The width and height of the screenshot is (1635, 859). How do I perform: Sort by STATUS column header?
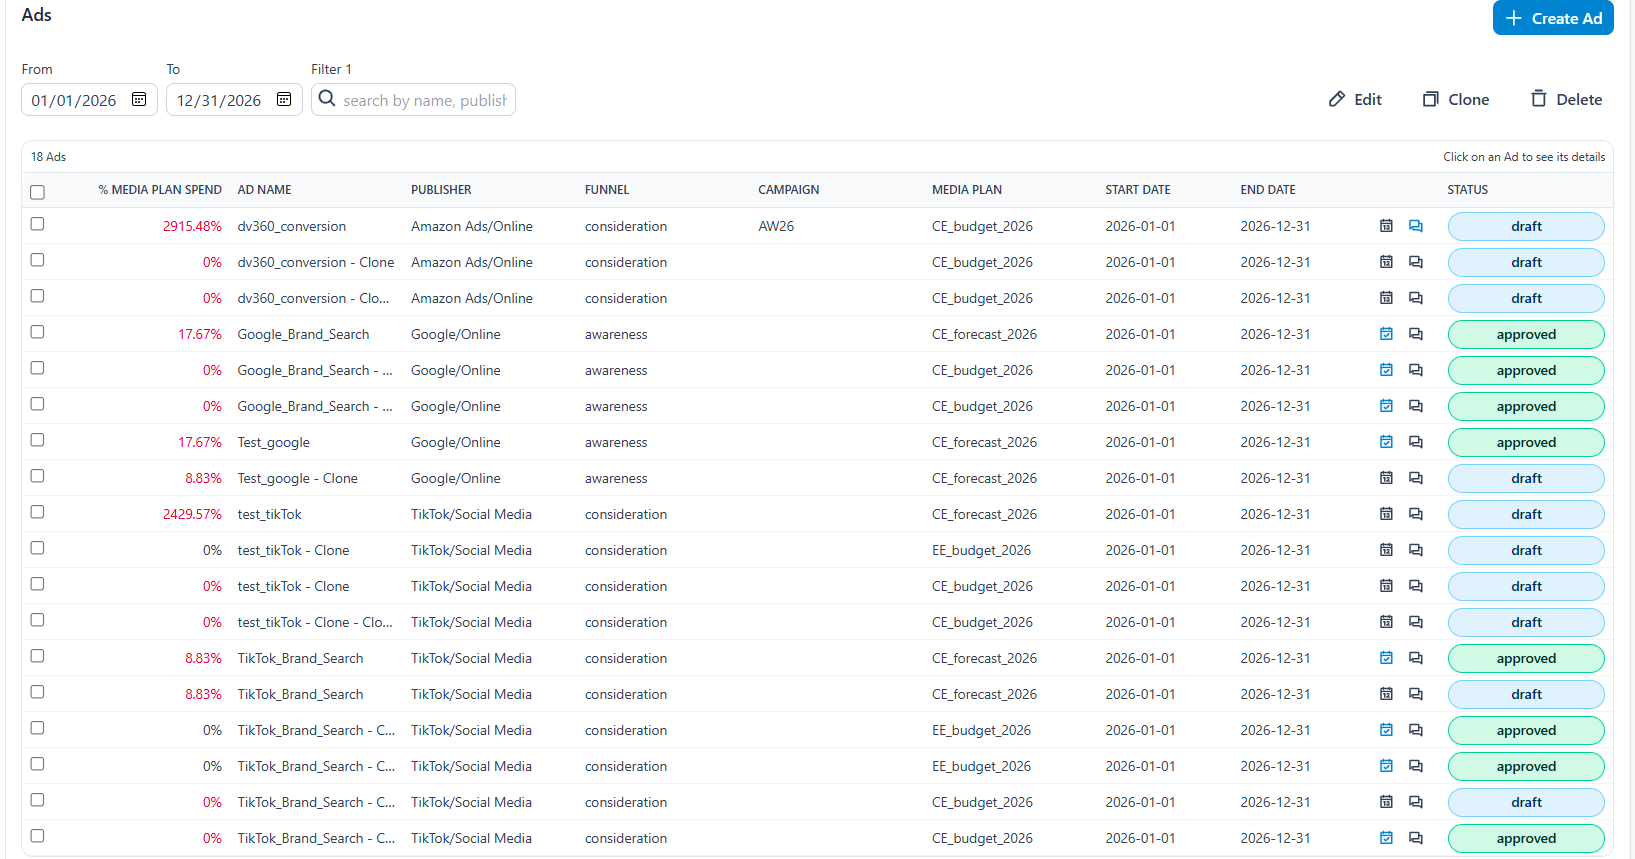[1467, 190]
